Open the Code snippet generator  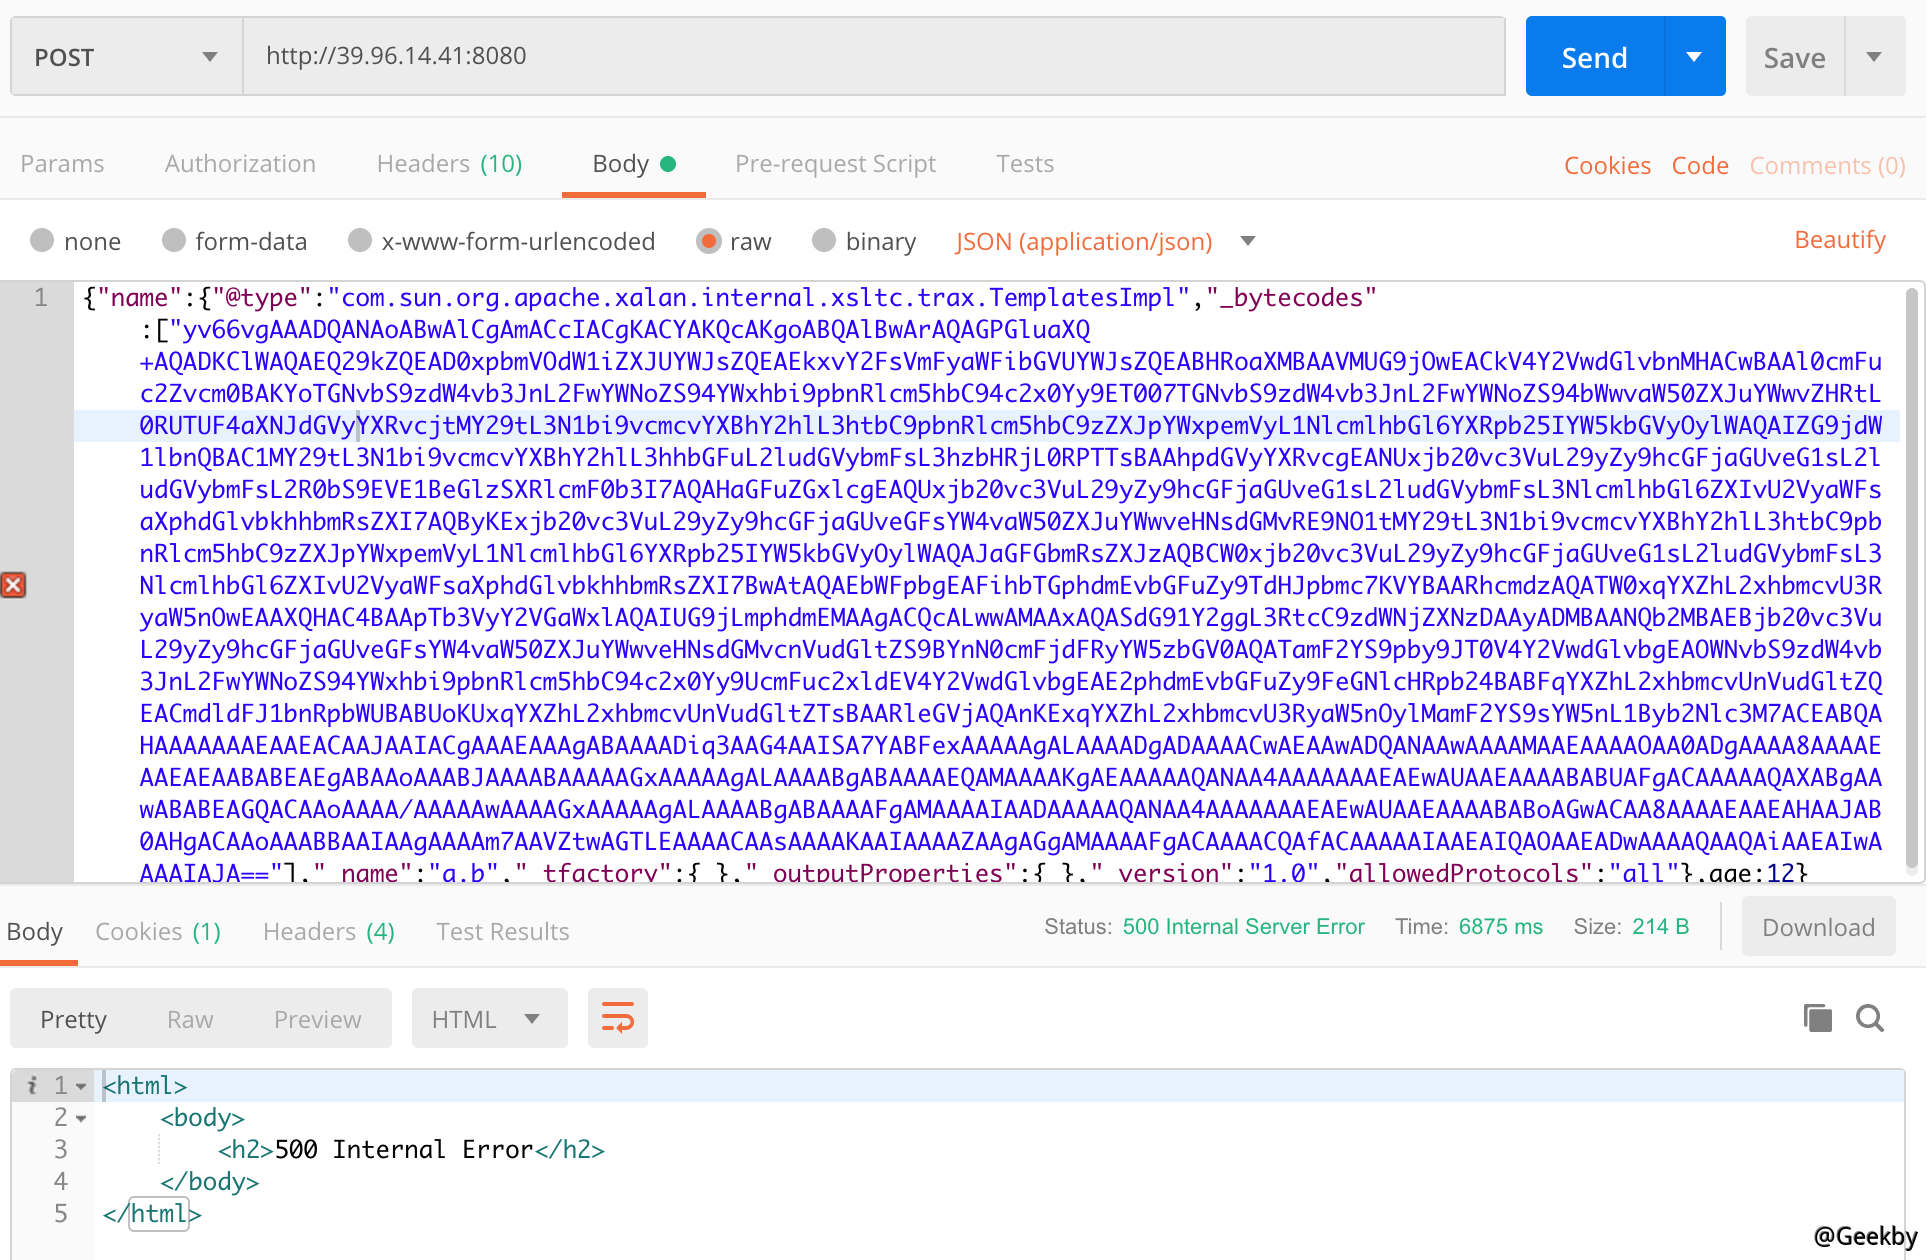[1699, 164]
